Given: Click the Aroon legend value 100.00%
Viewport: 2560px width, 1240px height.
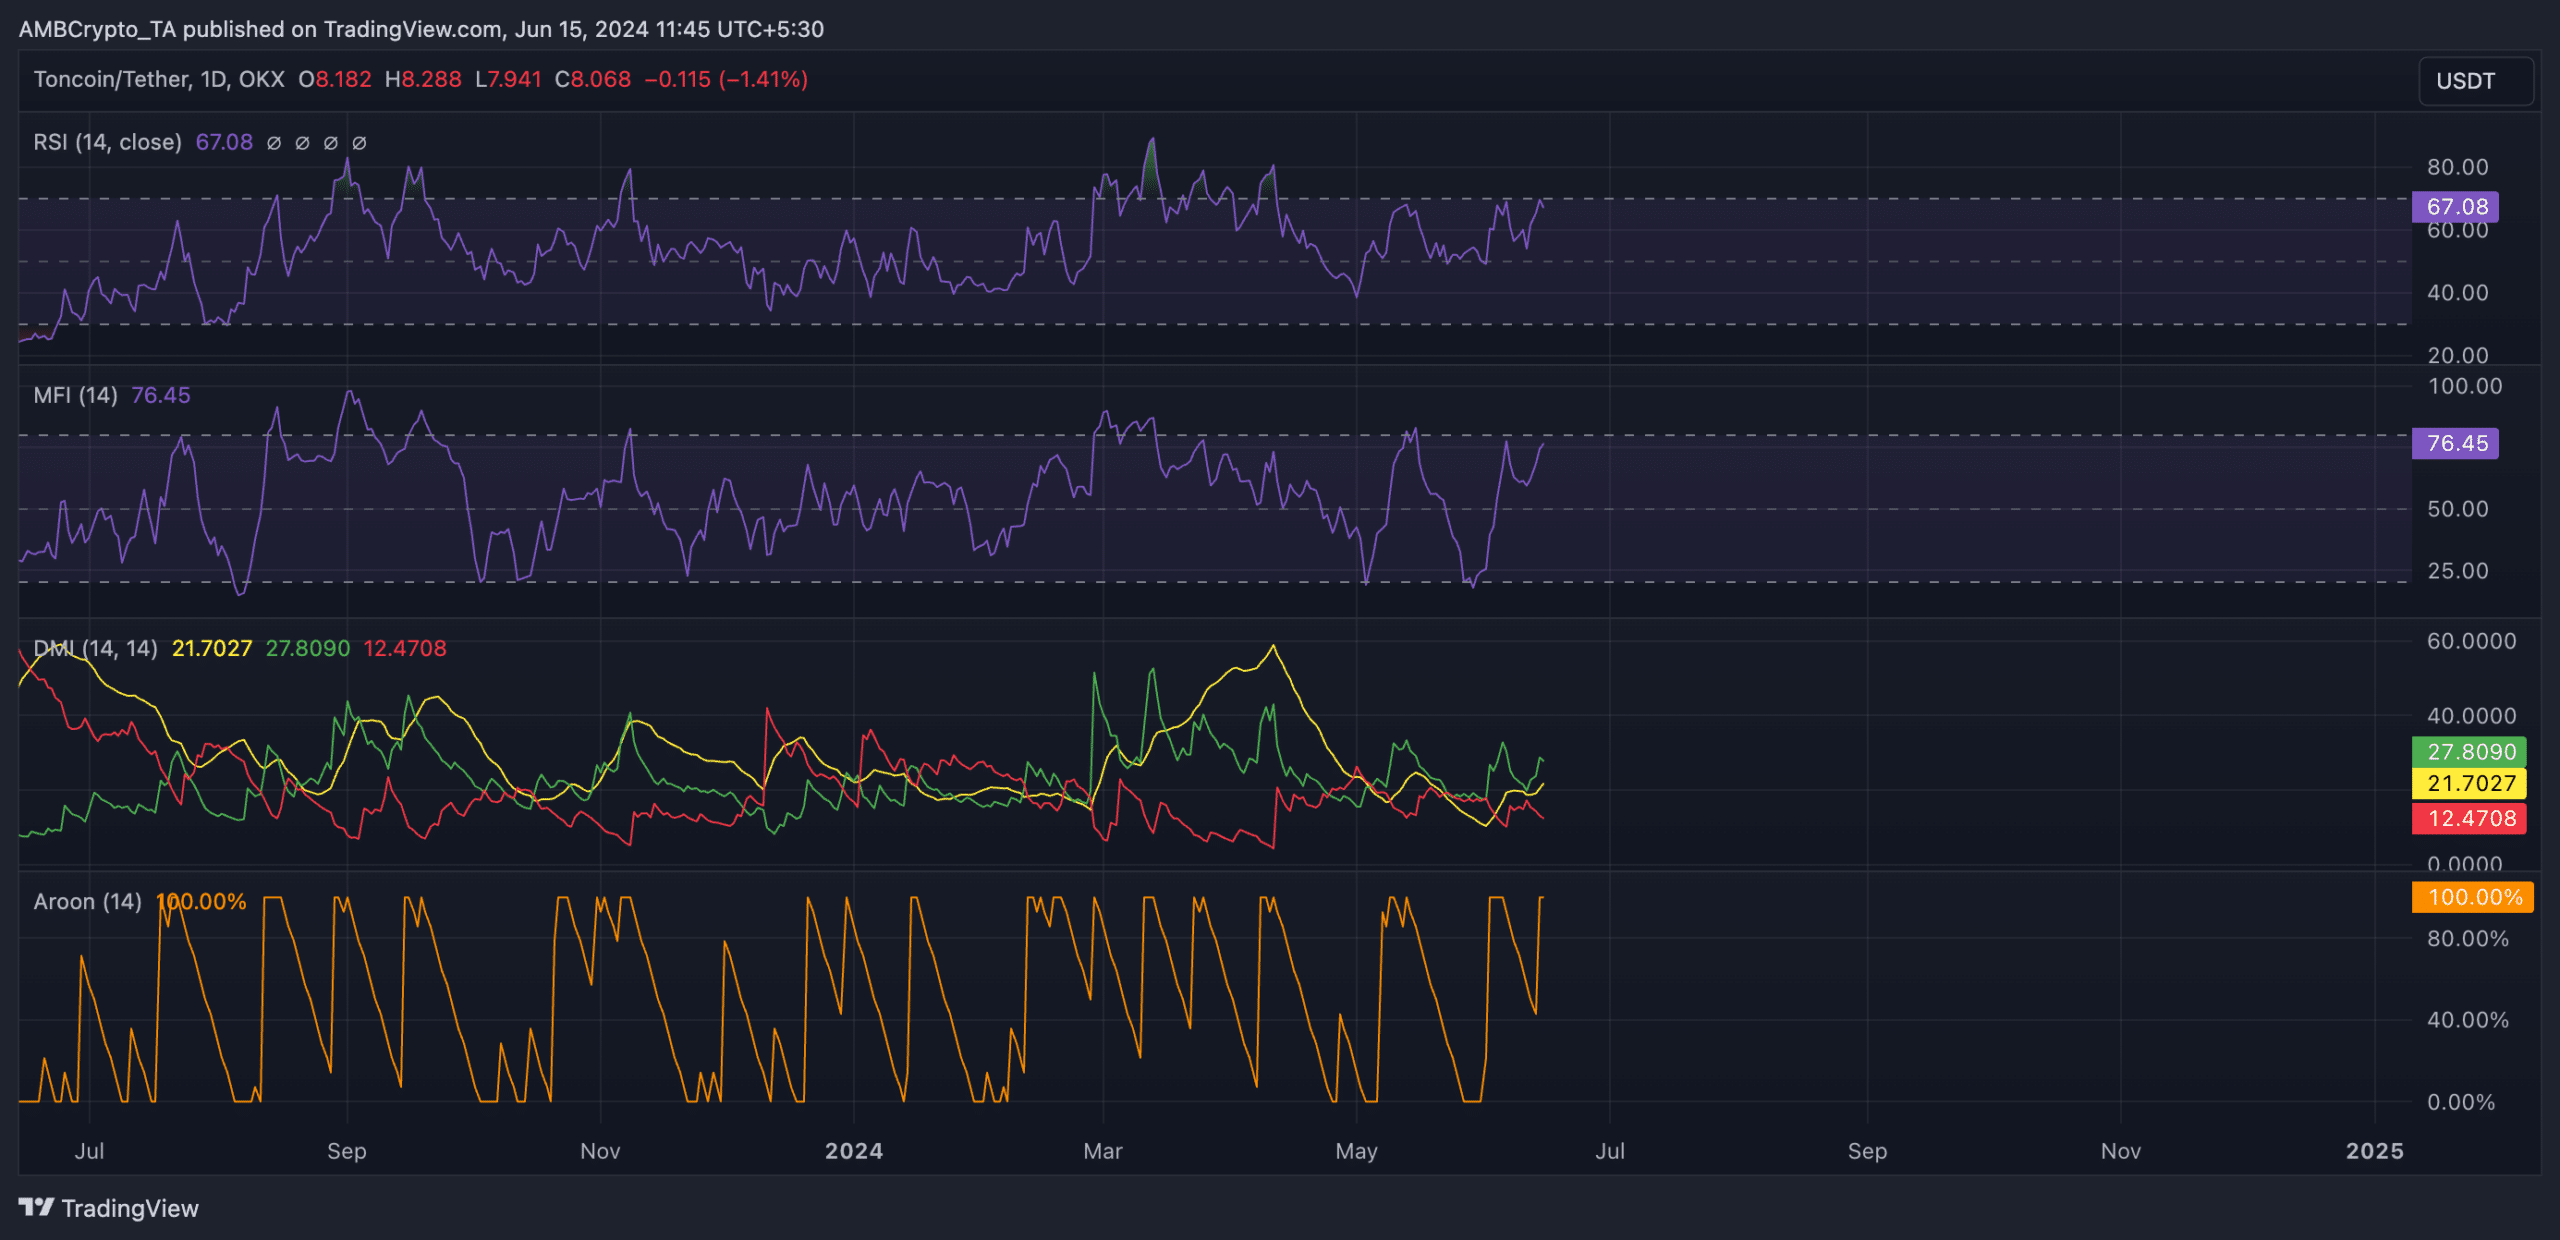Looking at the screenshot, I should 201,901.
